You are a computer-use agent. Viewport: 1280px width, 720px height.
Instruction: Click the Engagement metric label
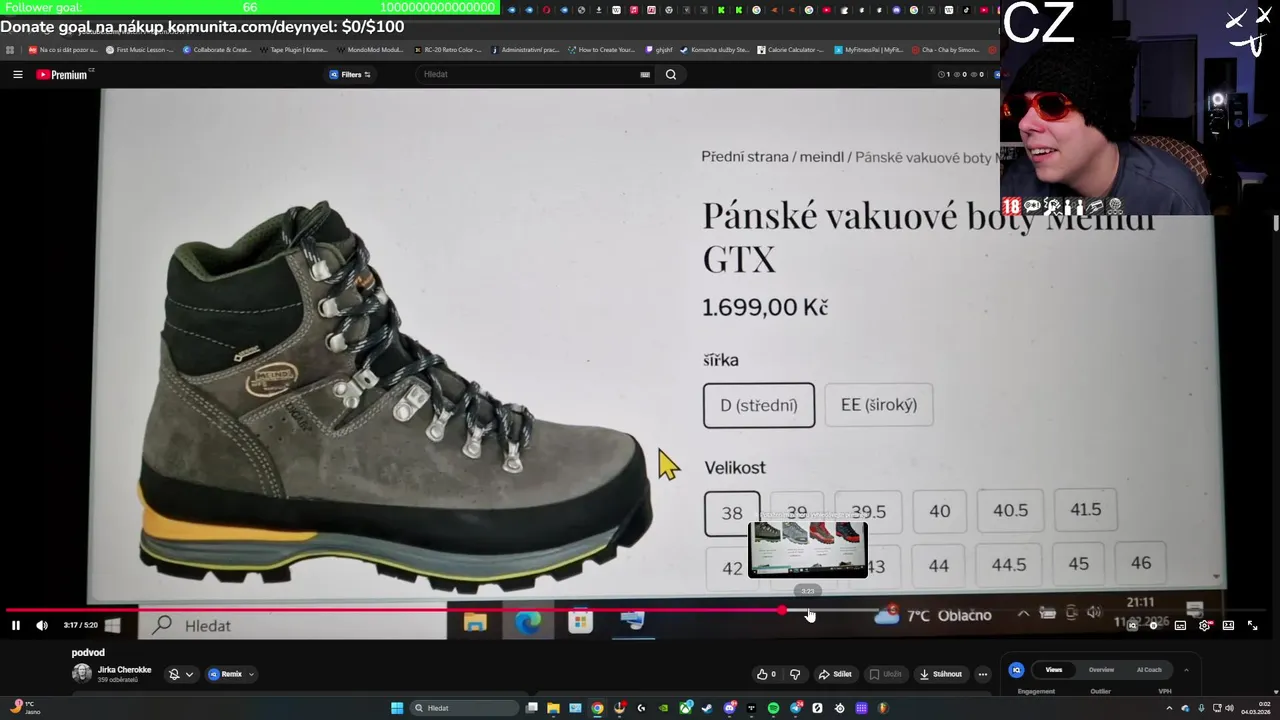[x=1036, y=691]
